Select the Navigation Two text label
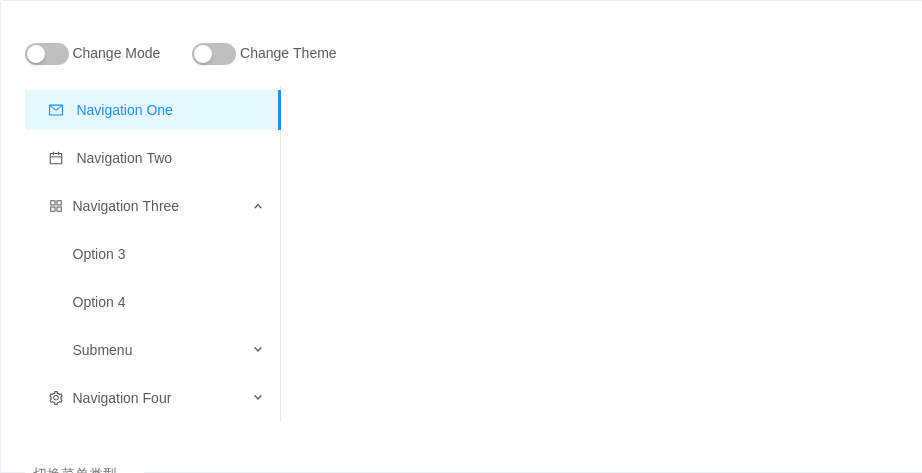922x473 pixels. tap(124, 158)
